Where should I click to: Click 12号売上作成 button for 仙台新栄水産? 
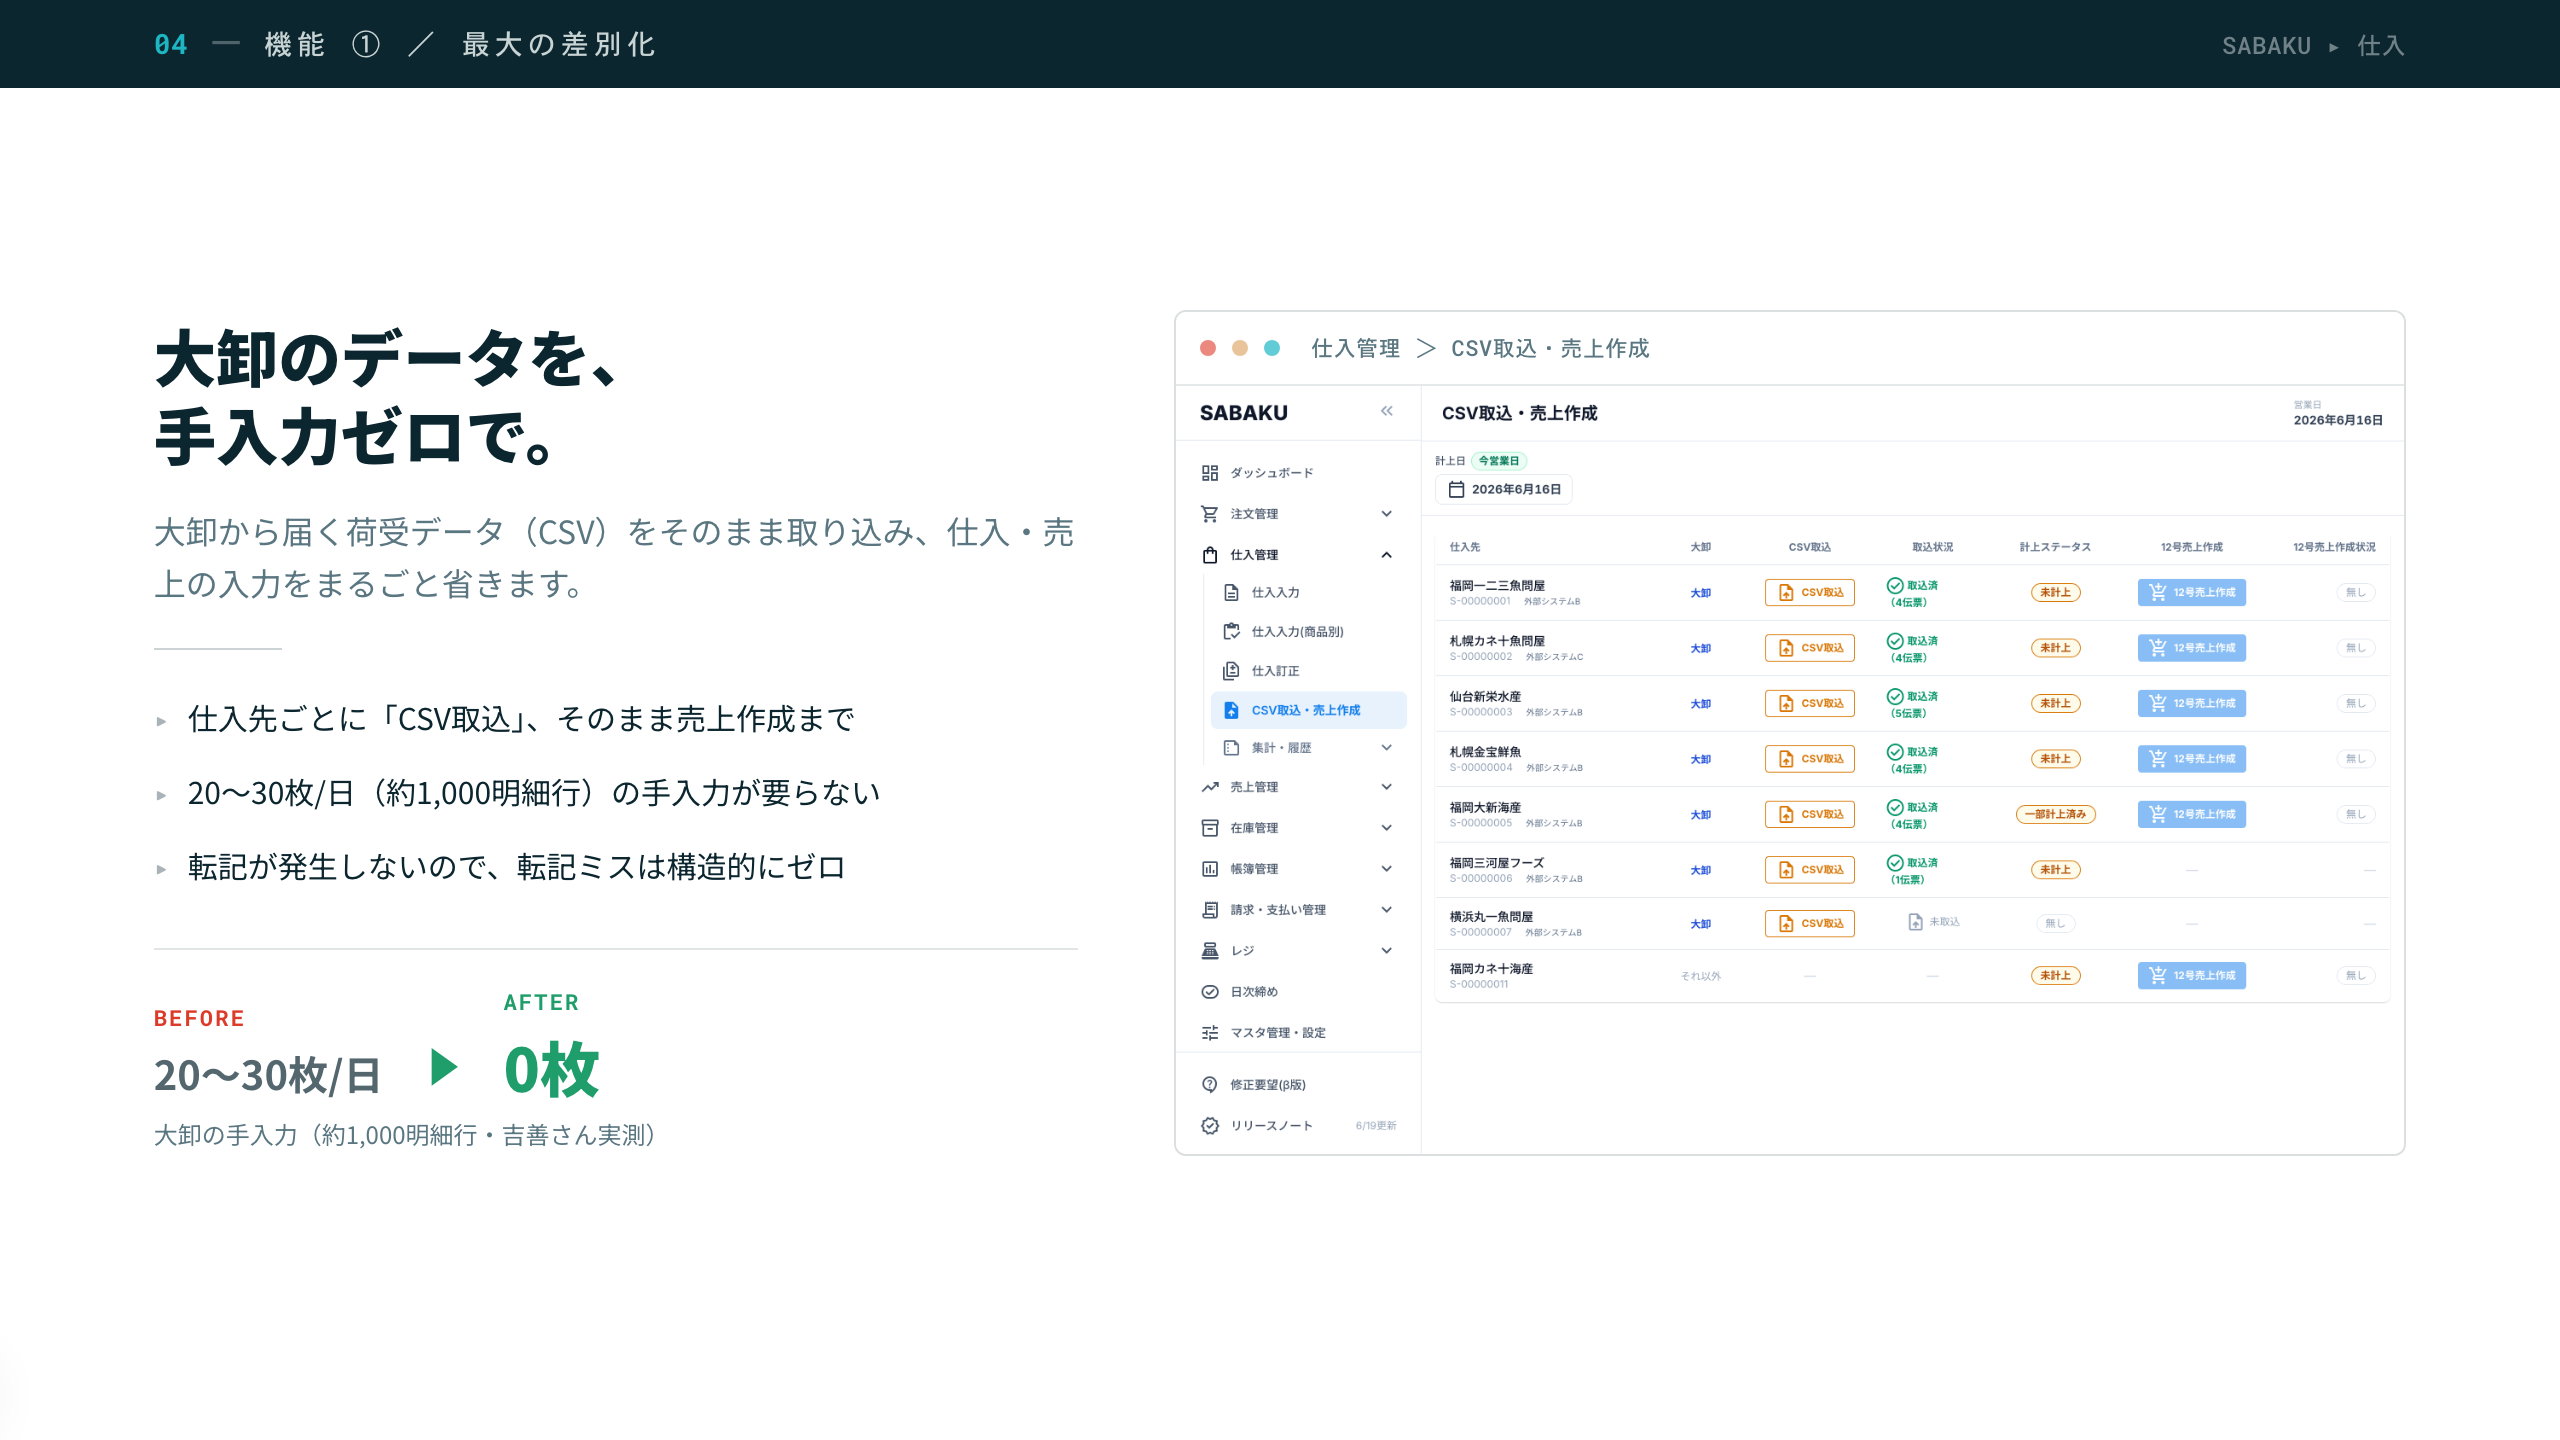[x=2192, y=704]
